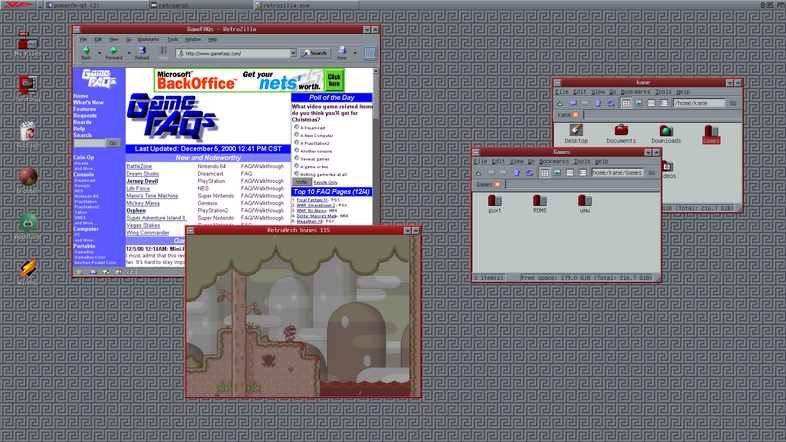Close the Games tab with its X

[x=497, y=184]
